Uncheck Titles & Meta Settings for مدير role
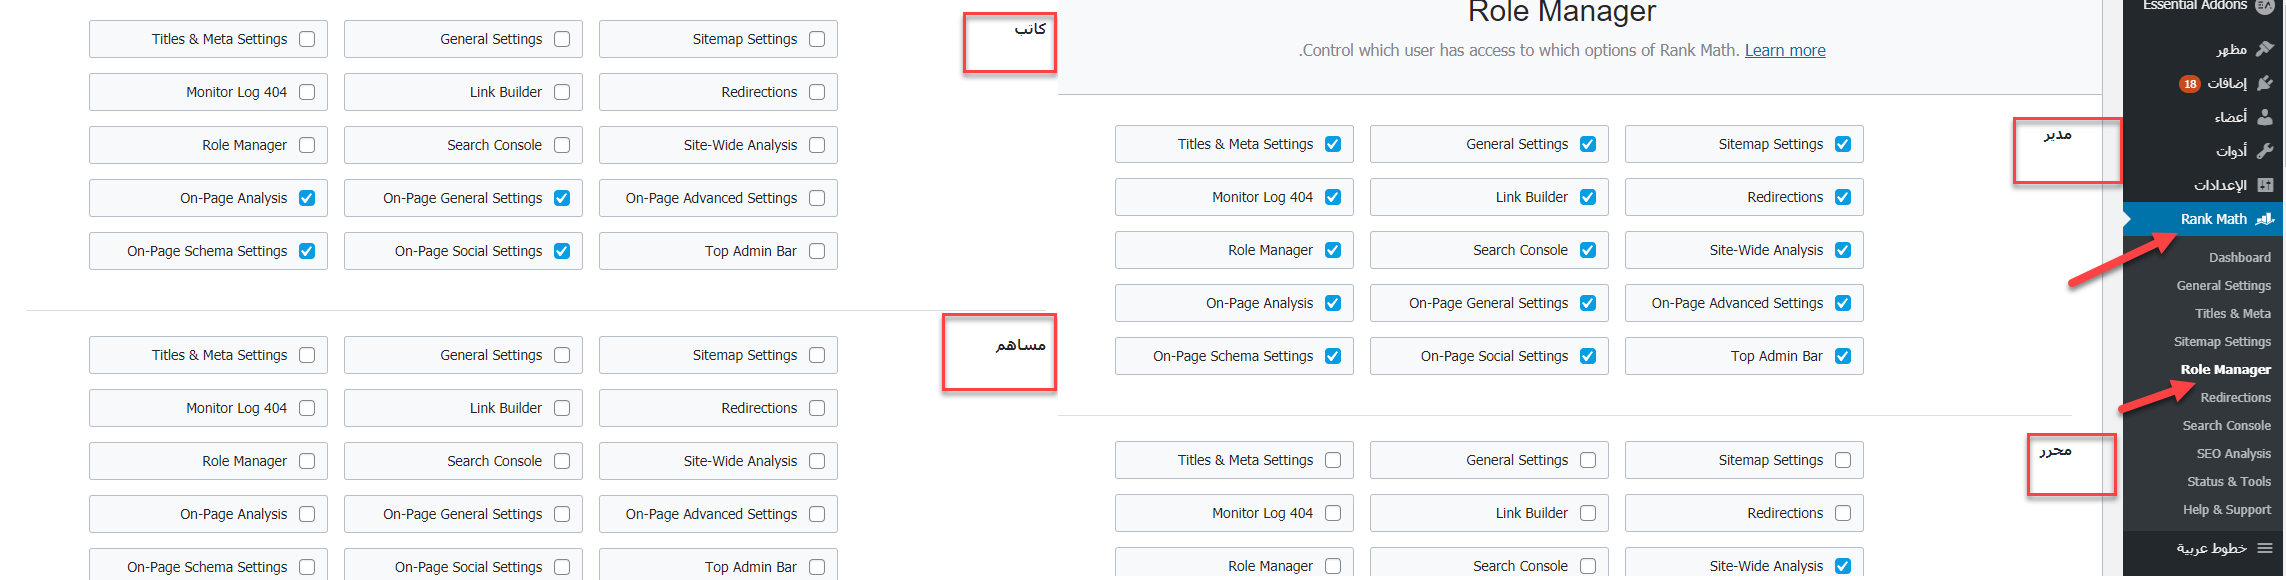The image size is (2286, 580). [x=1333, y=144]
